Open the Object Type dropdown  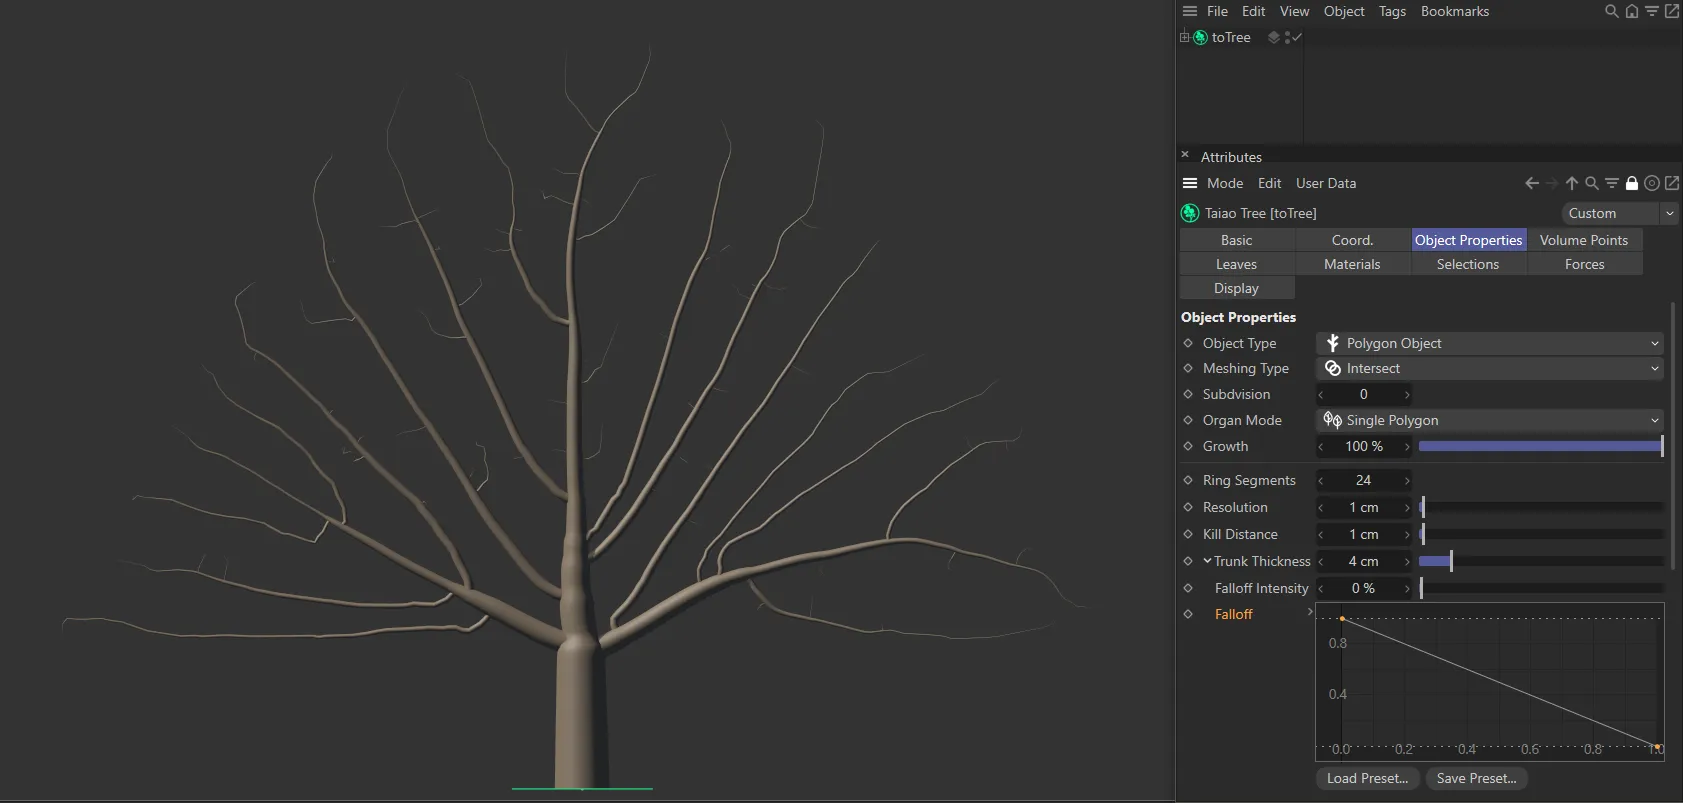[x=1488, y=343]
